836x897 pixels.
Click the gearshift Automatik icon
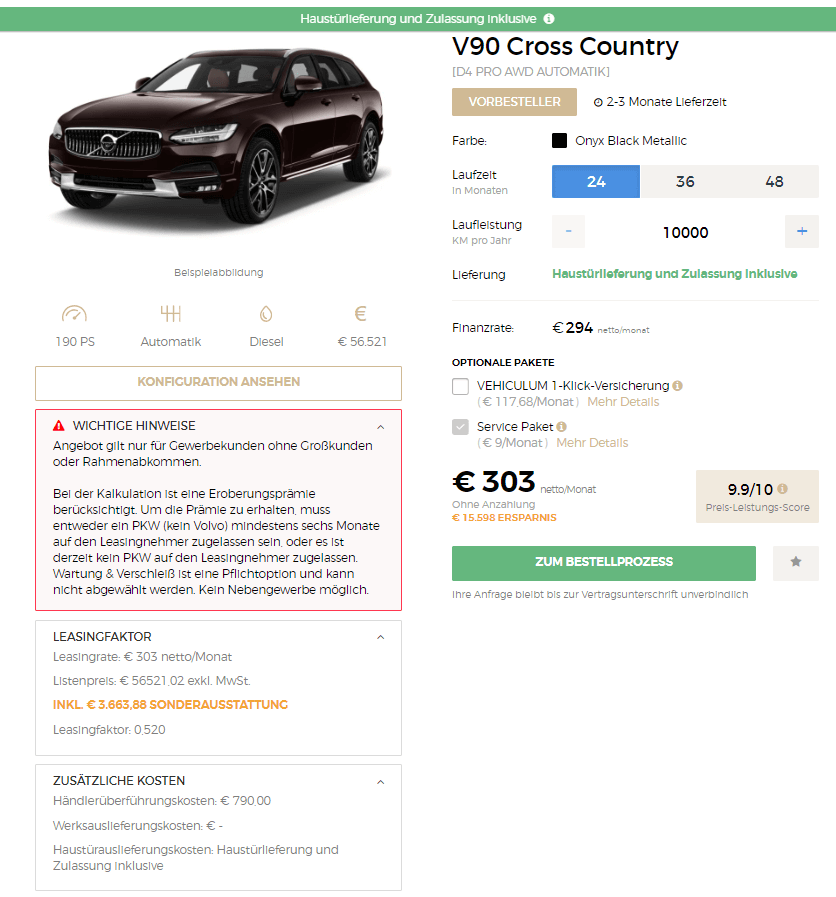pyautogui.click(x=171, y=313)
